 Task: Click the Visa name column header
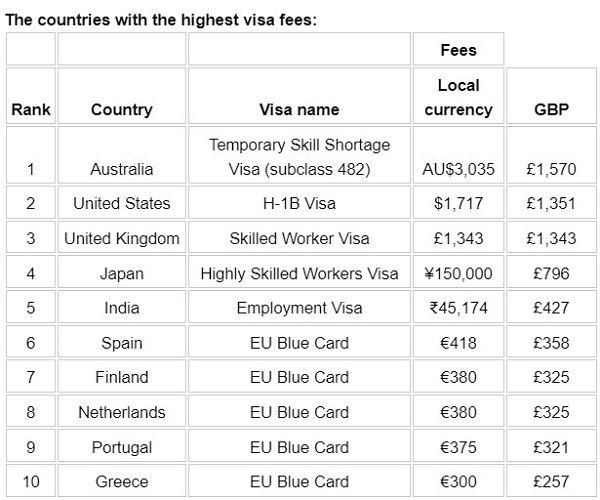click(299, 109)
